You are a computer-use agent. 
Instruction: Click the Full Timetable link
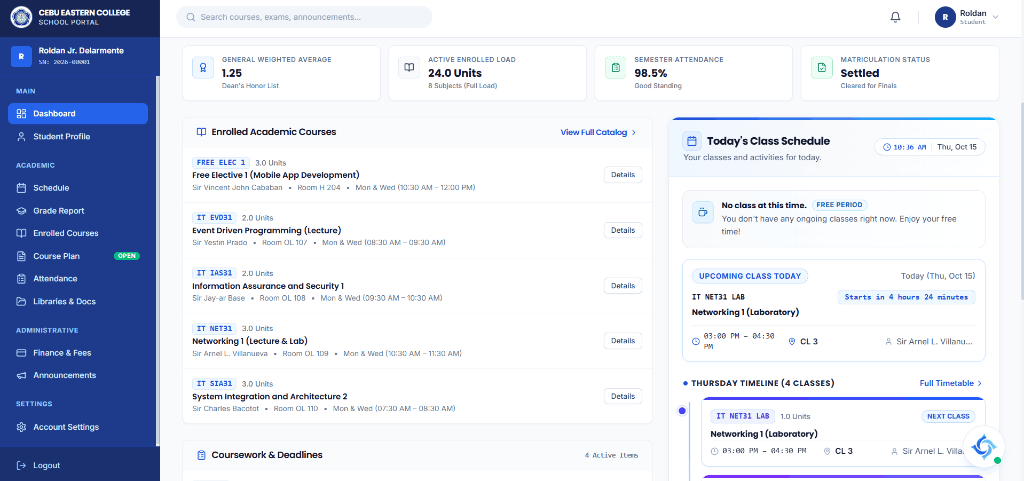point(950,383)
